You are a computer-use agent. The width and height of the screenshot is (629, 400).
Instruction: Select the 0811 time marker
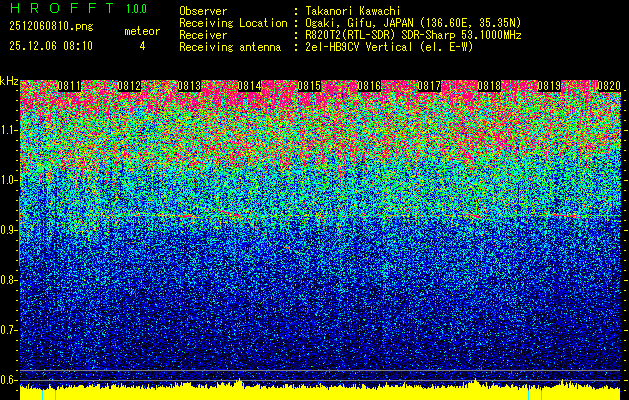coord(69,86)
